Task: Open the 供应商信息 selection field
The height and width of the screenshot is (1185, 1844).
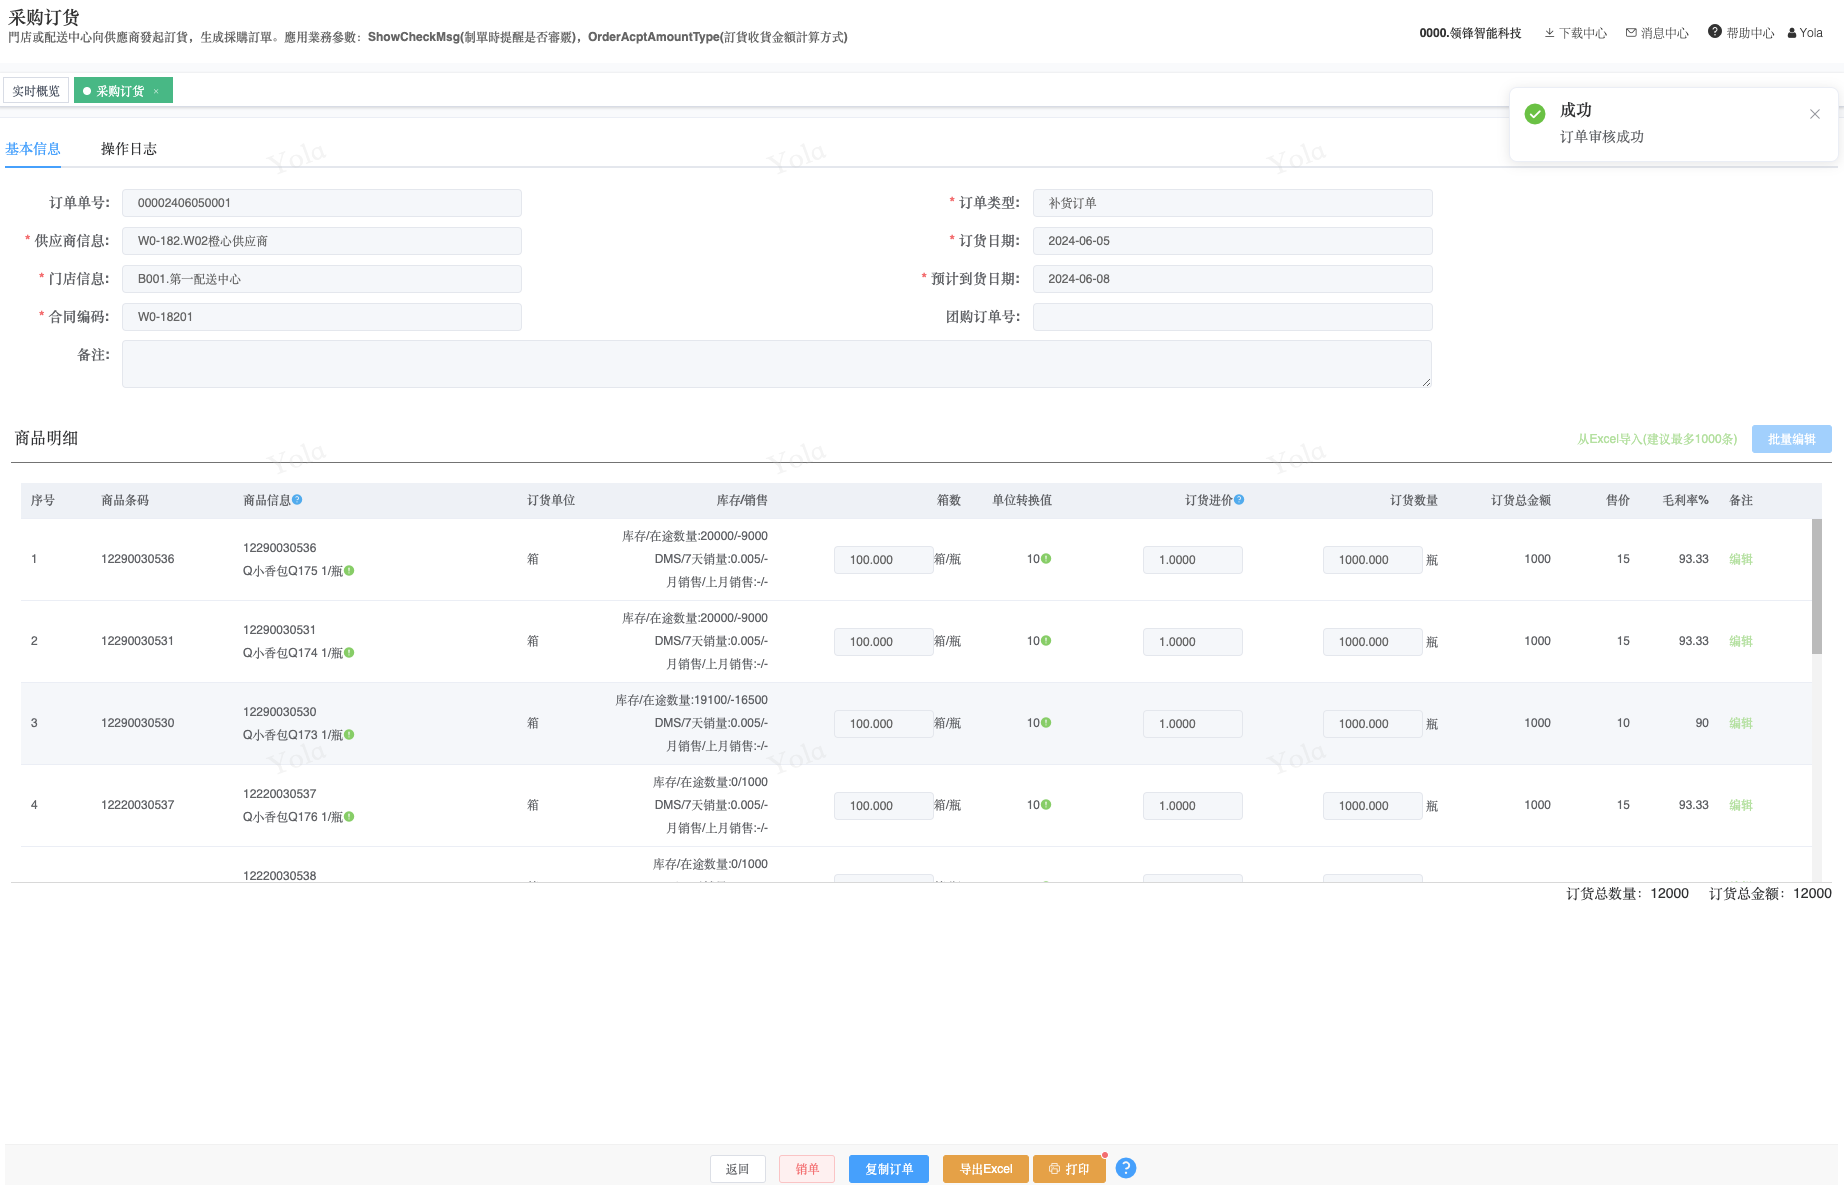Action: pyautogui.click(x=321, y=241)
